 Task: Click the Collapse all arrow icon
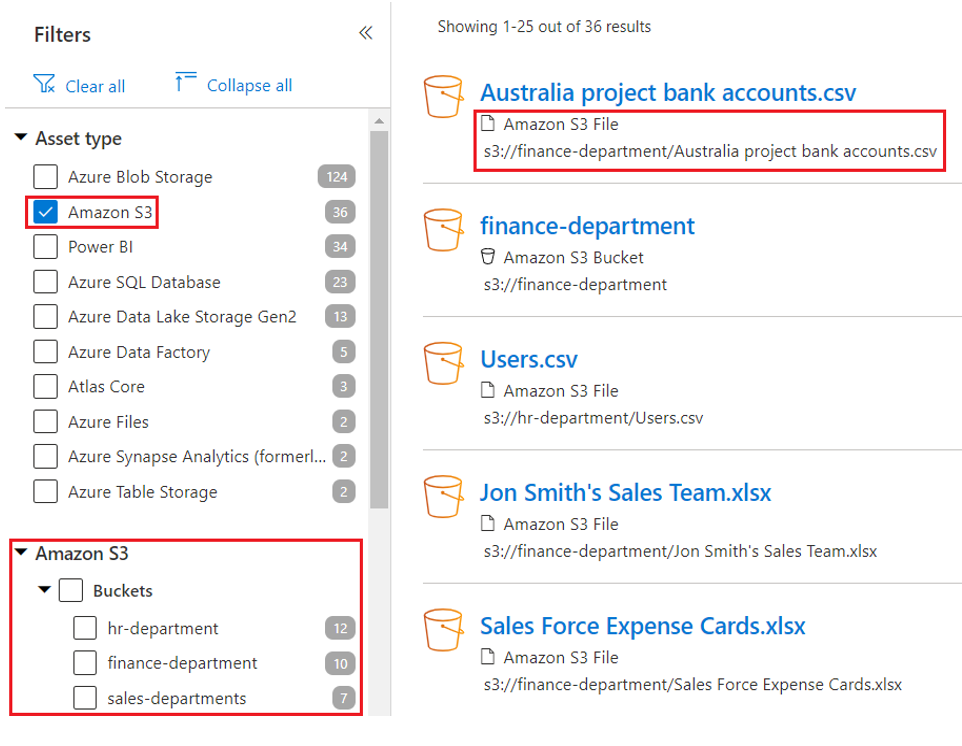[x=185, y=82]
